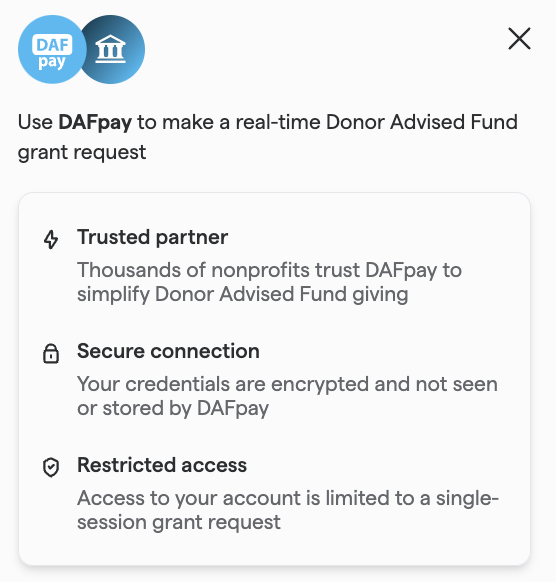Click the word 'pay' inside the logo
Image resolution: width=556 pixels, height=582 pixels.
tap(52, 62)
